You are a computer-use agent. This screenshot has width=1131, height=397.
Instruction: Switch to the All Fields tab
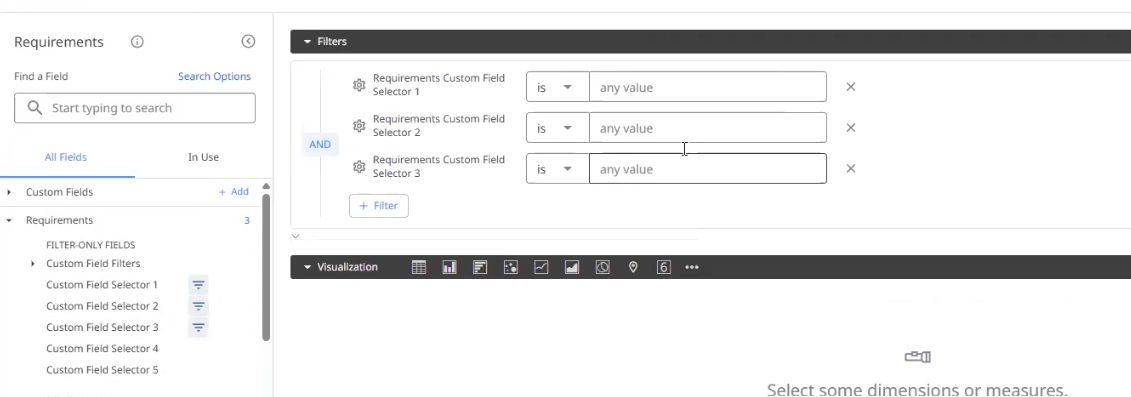coord(66,157)
